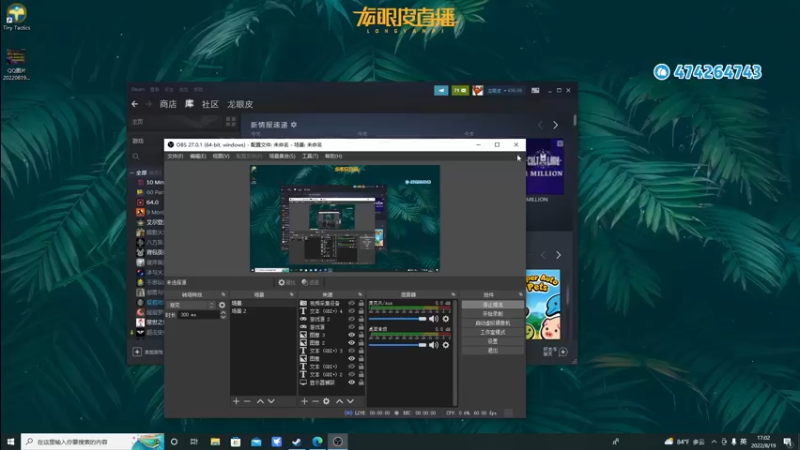Hide the 图像 3 source
This screenshot has width=800, height=450.
tap(352, 335)
